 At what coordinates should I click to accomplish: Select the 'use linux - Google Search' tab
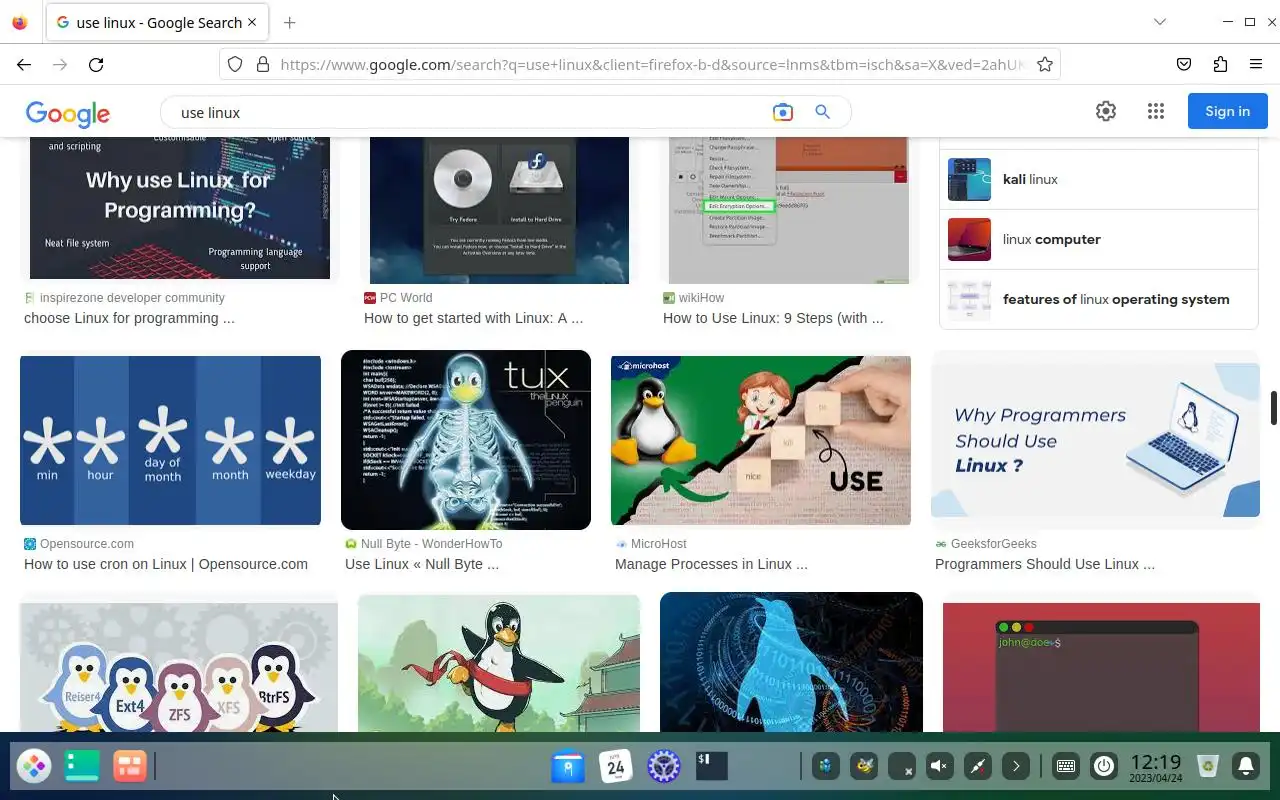coord(156,22)
